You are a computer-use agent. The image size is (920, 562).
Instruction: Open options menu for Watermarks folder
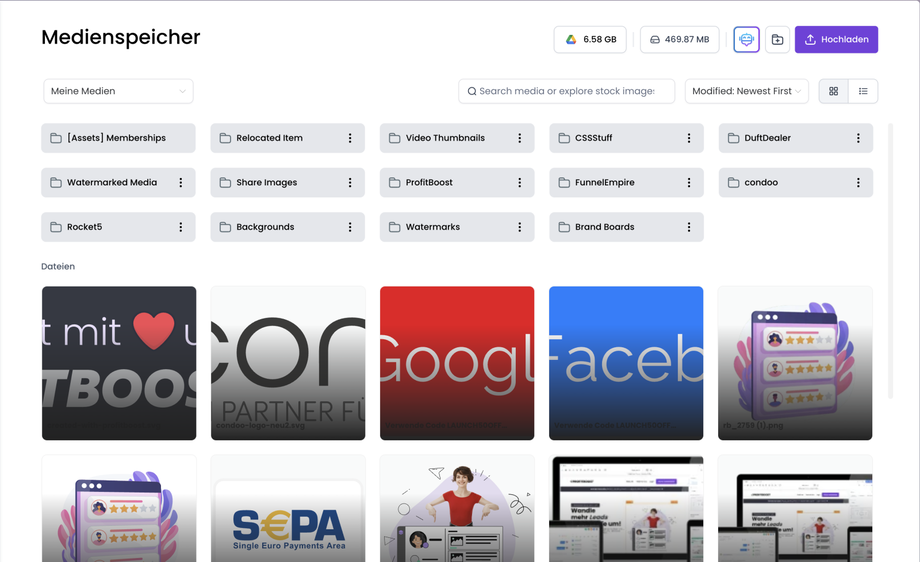pos(519,227)
